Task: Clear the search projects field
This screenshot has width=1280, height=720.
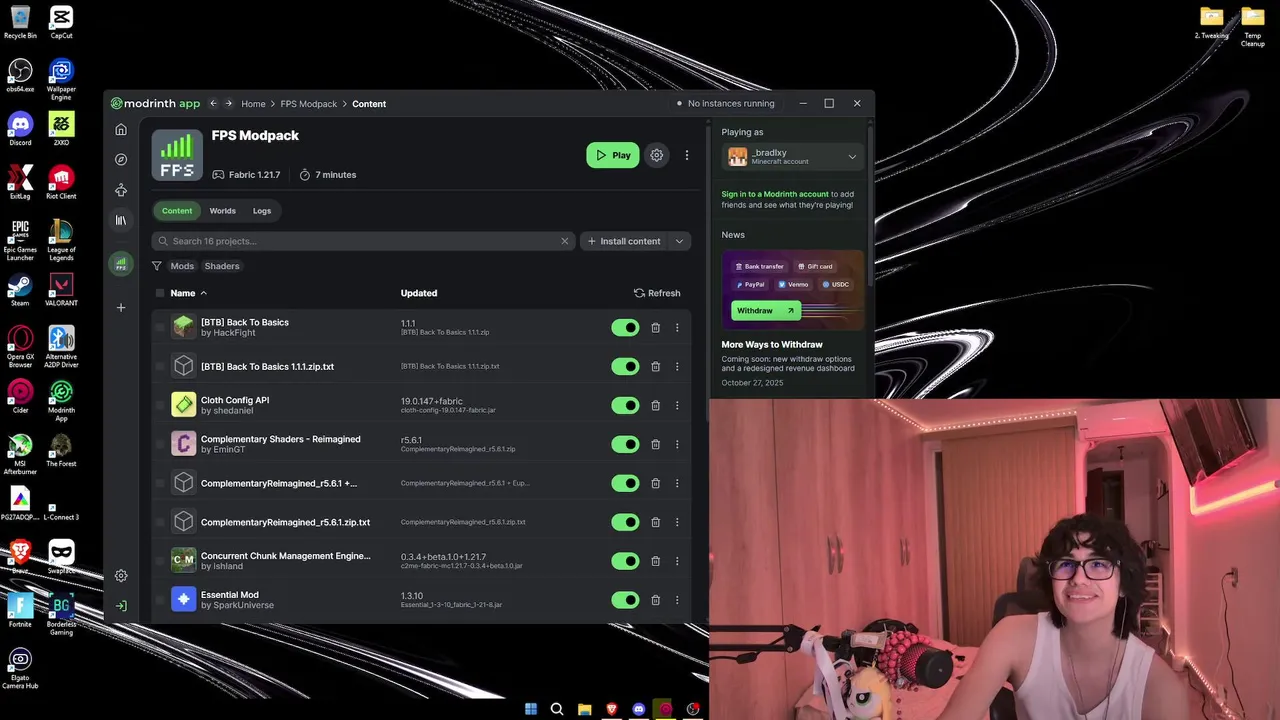Action: (x=564, y=241)
